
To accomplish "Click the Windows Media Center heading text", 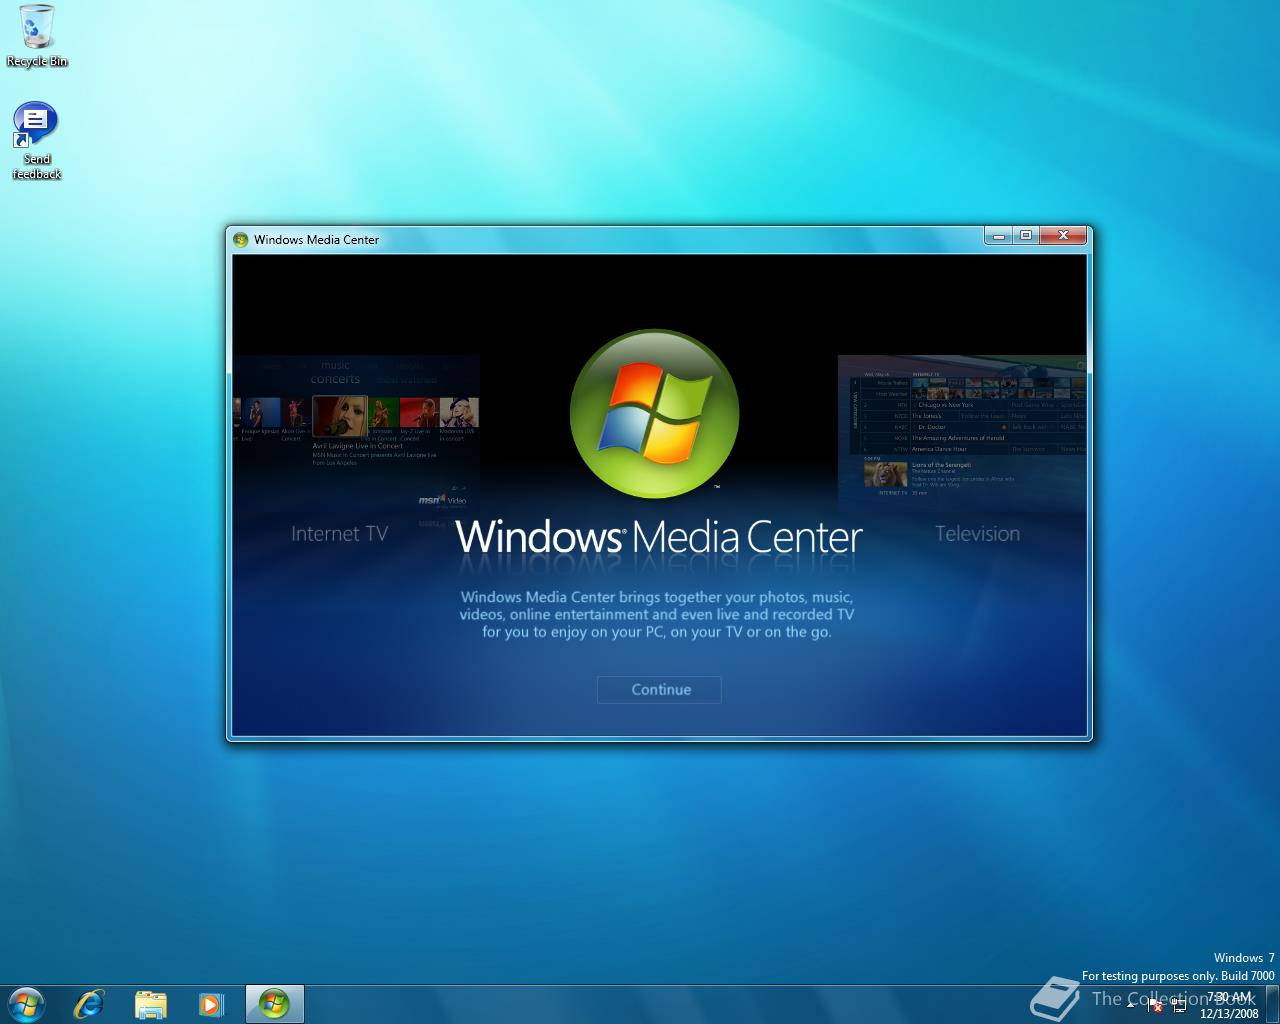I will coord(659,537).
